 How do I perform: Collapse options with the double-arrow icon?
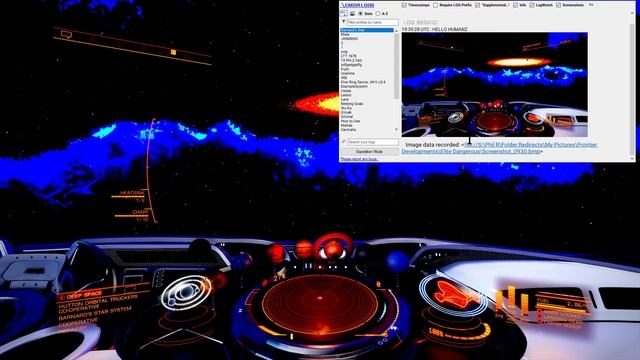pos(591,5)
